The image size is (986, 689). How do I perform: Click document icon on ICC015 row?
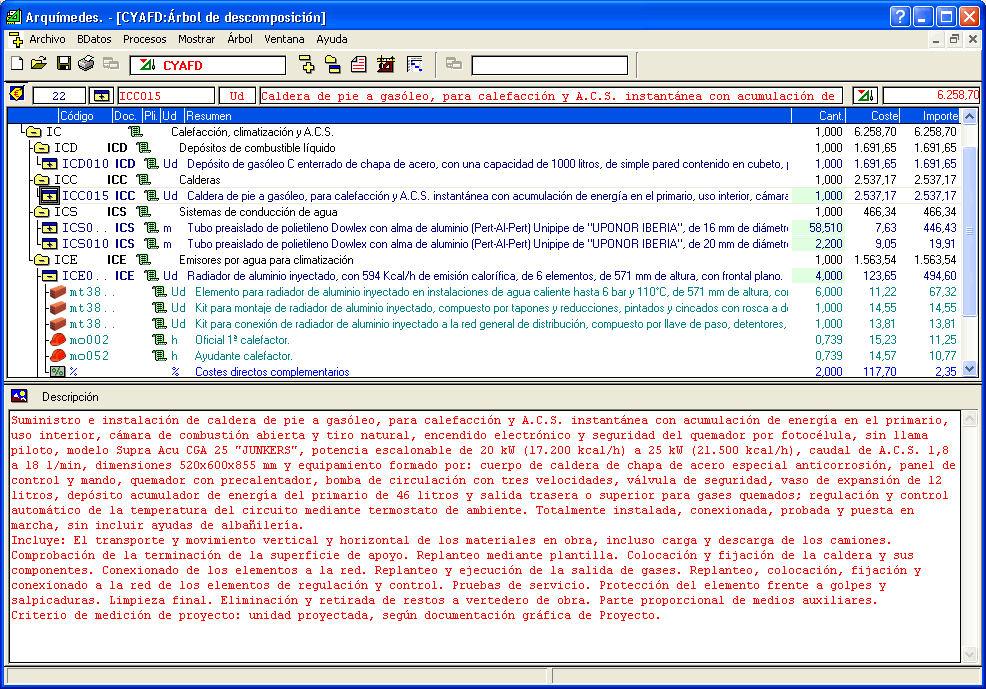tap(152, 196)
